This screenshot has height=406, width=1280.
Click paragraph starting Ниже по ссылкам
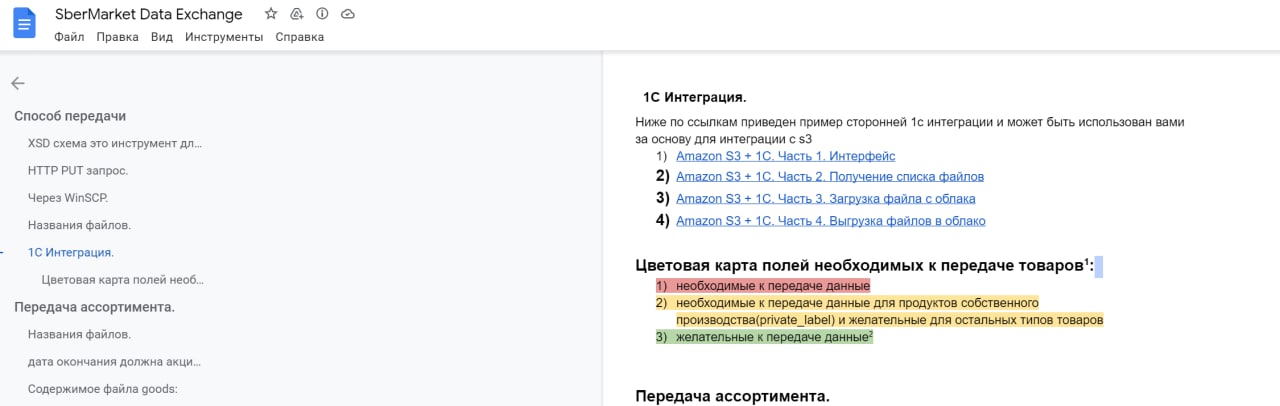pos(909,130)
